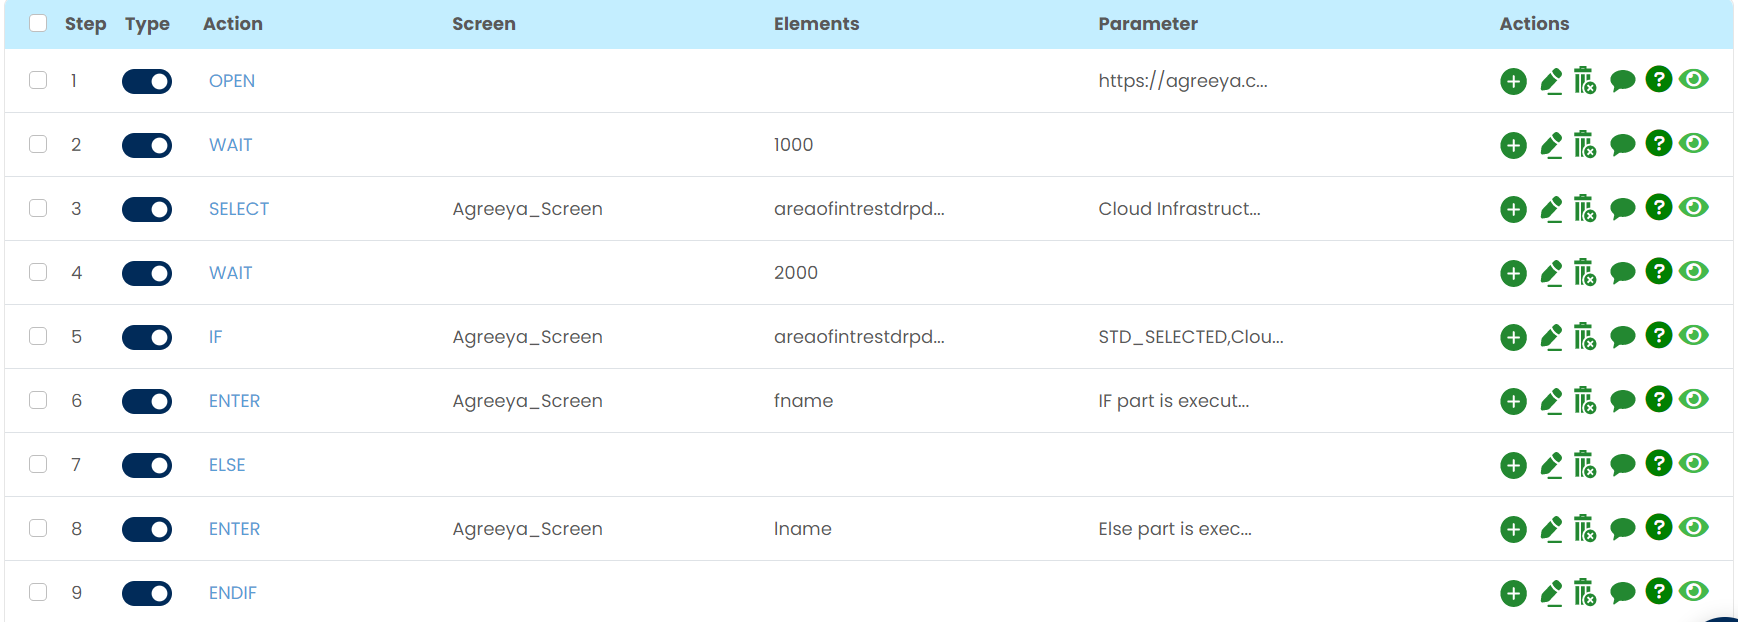Open the help question mark on step 6
Viewport: 1738px width, 622px height.
coord(1658,399)
